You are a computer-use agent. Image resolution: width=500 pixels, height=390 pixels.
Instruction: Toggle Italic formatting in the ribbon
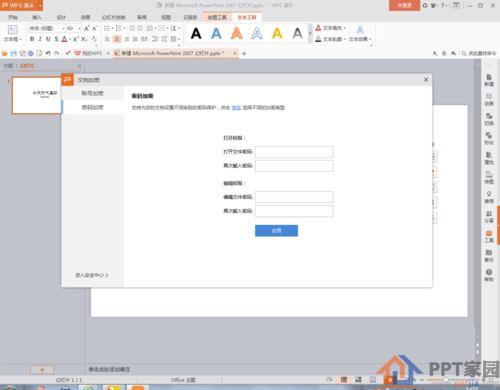pos(40,39)
